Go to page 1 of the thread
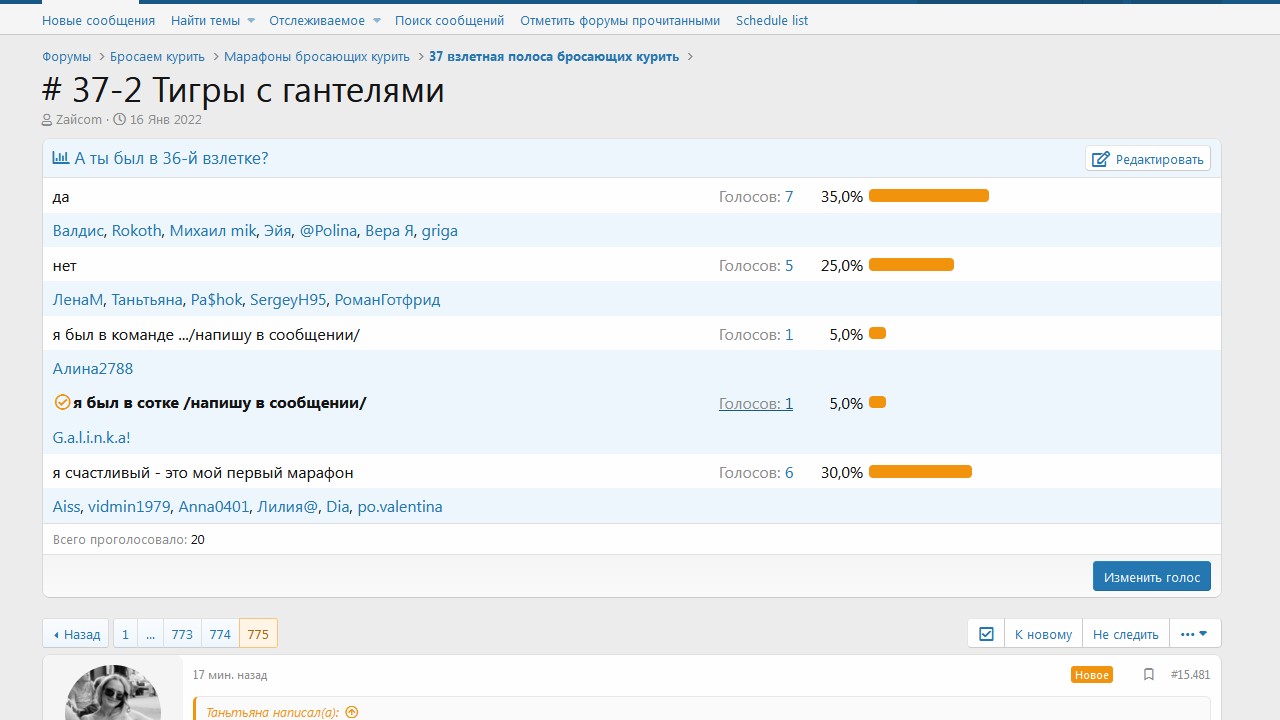Screen dimensions: 1280x720 click(125, 634)
